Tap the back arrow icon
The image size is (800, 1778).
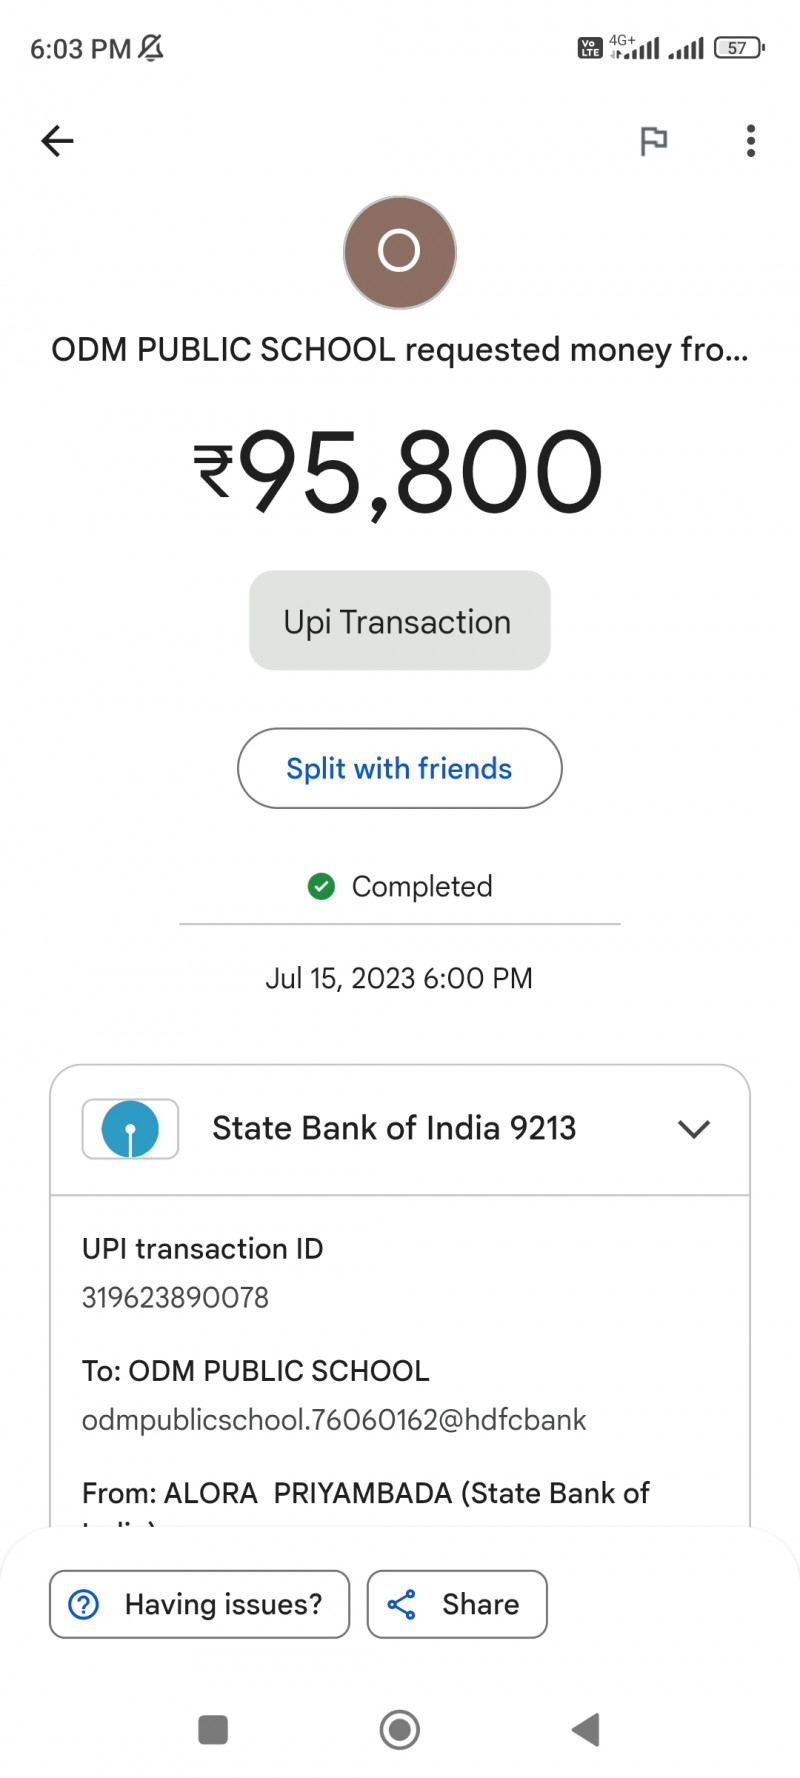pos(57,141)
